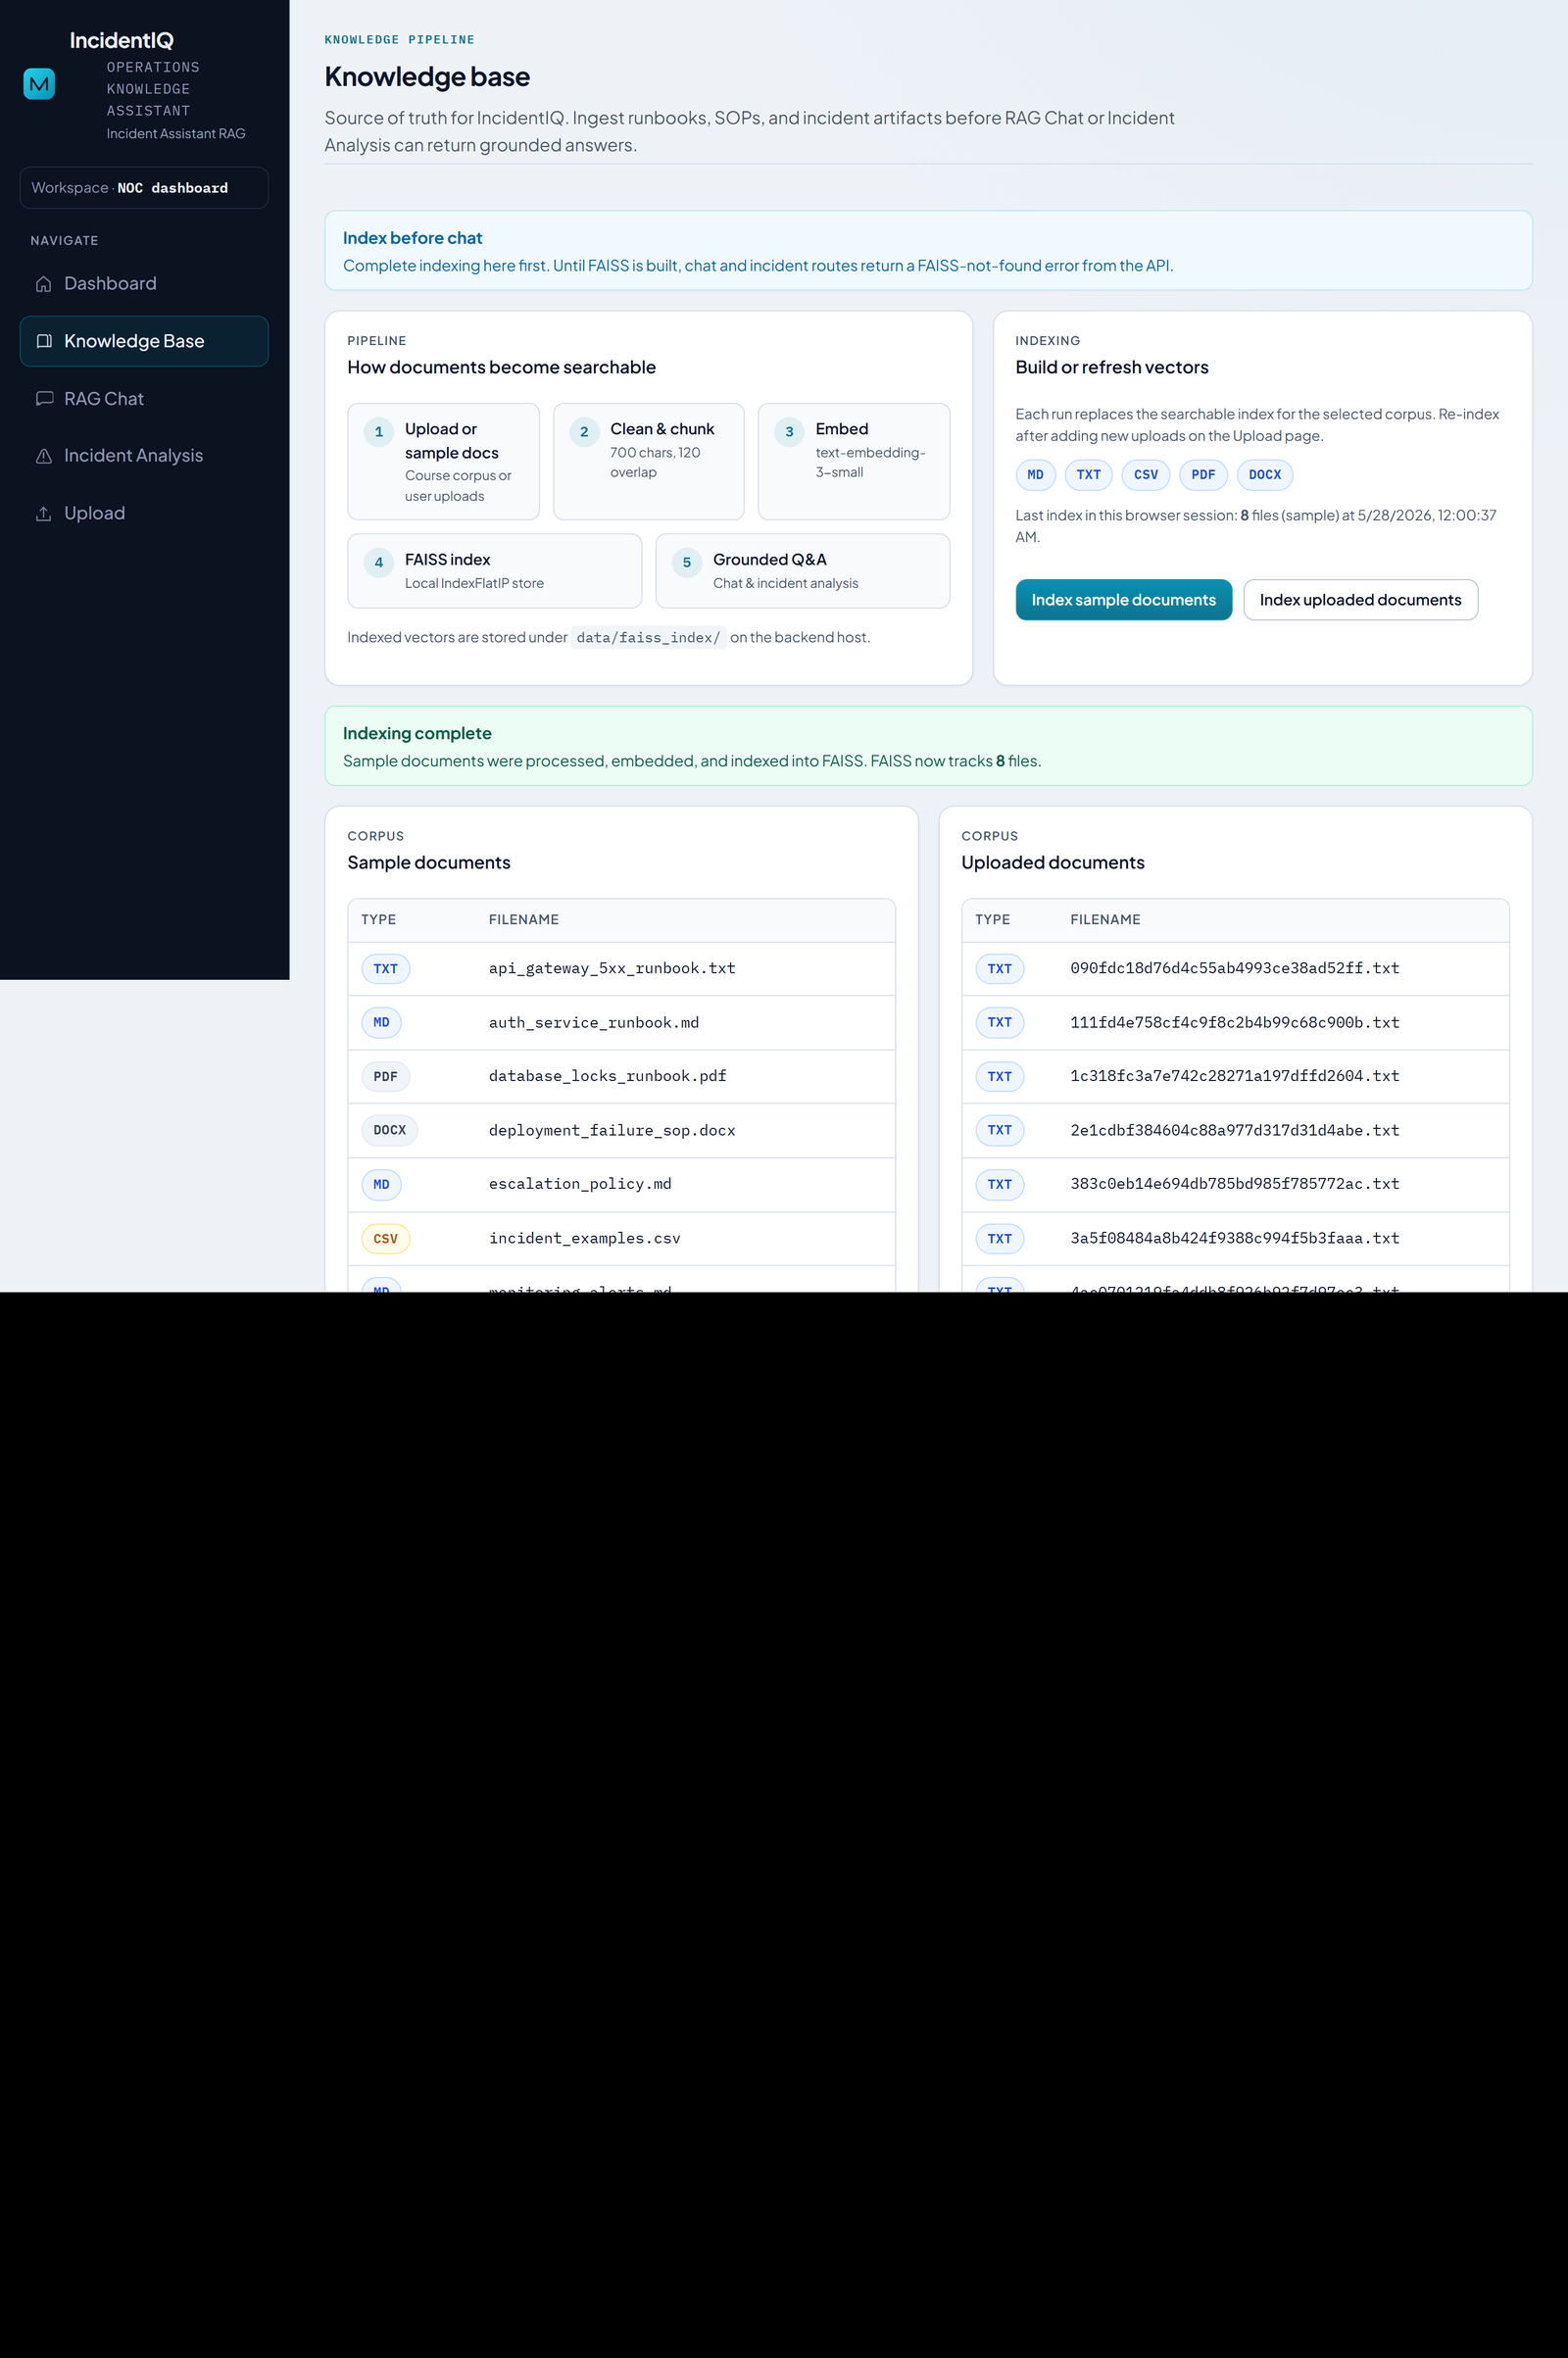Click step 5 Grounded Q&A card

[x=802, y=571]
